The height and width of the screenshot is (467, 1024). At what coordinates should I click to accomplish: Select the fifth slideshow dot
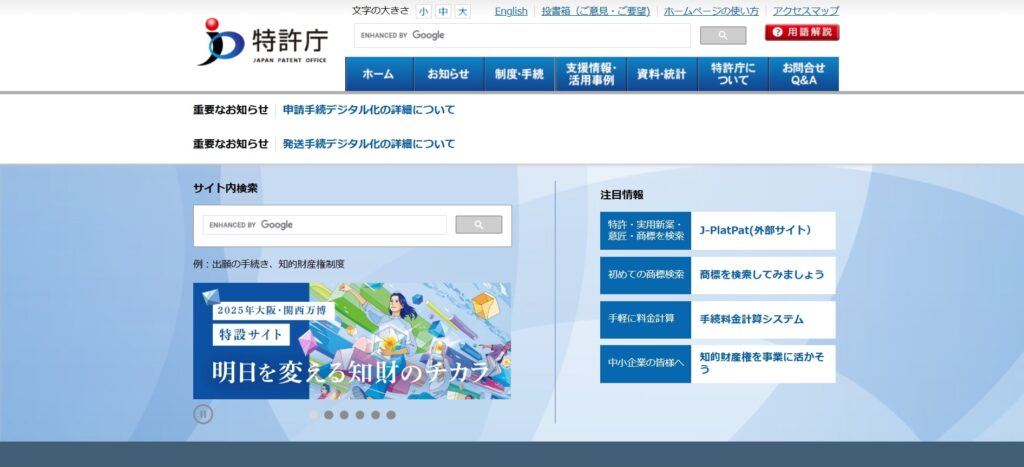click(376, 415)
